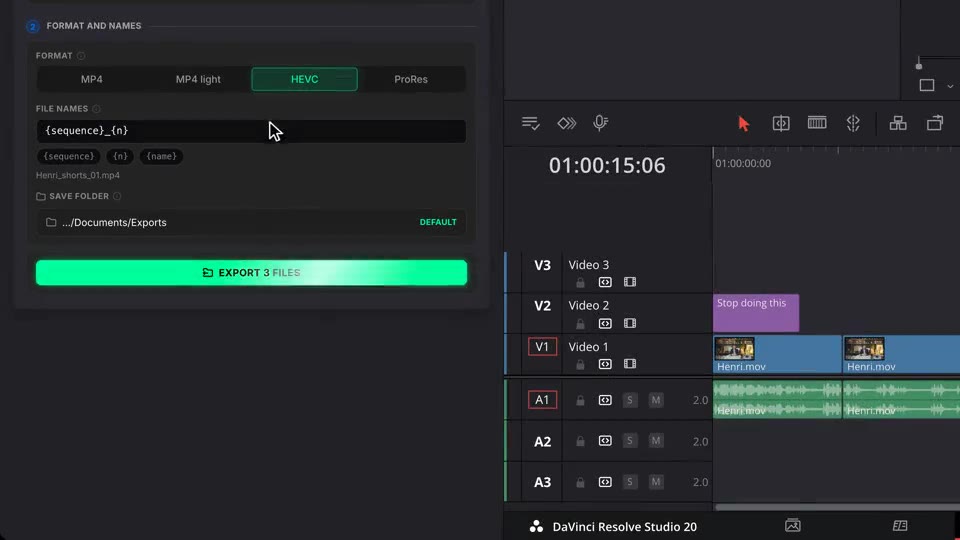Toggle auto track selector on Video 2
Viewport: 960px width, 540px height.
tap(605, 323)
